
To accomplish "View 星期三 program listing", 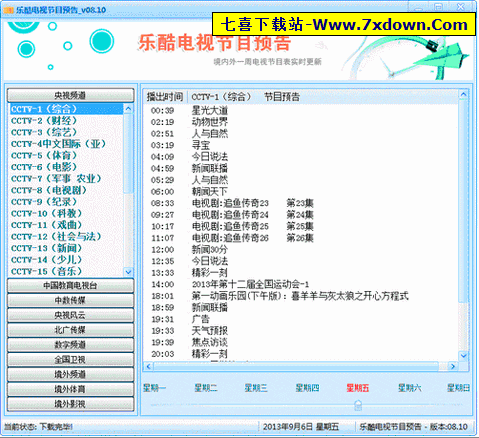I will (256, 388).
